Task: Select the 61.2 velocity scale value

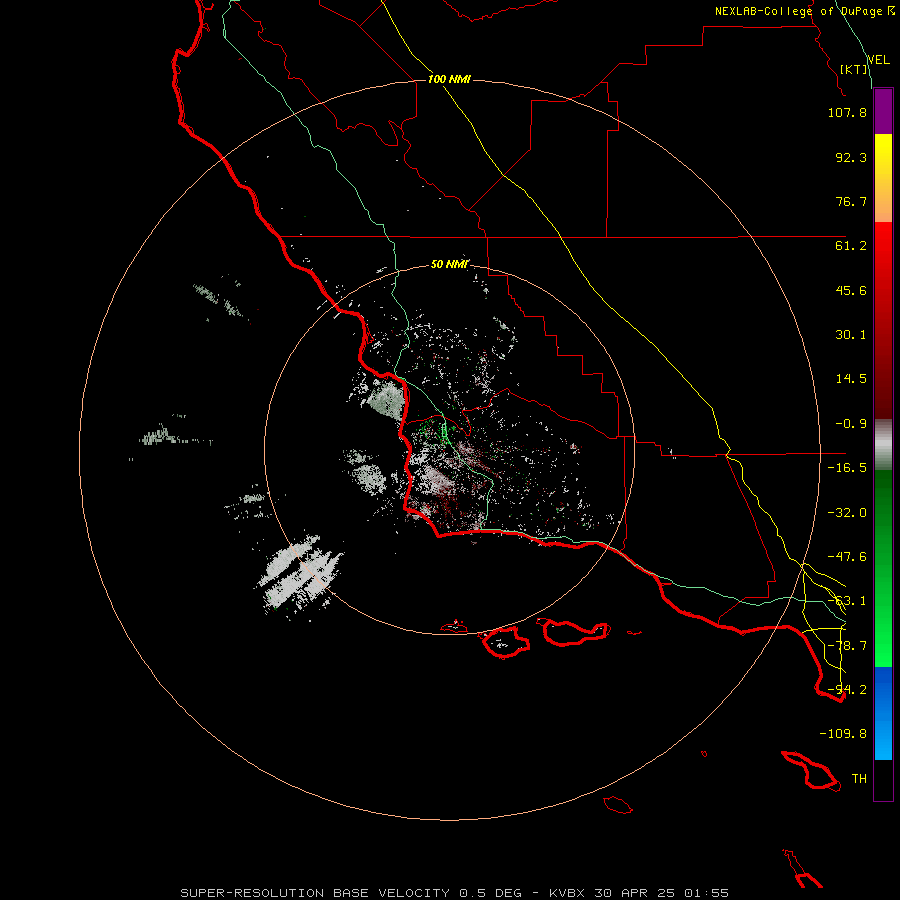Action: (x=851, y=246)
